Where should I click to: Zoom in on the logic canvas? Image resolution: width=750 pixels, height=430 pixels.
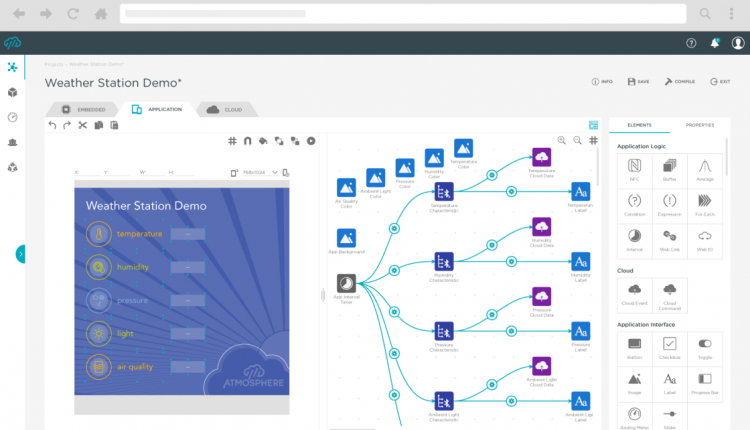(562, 140)
